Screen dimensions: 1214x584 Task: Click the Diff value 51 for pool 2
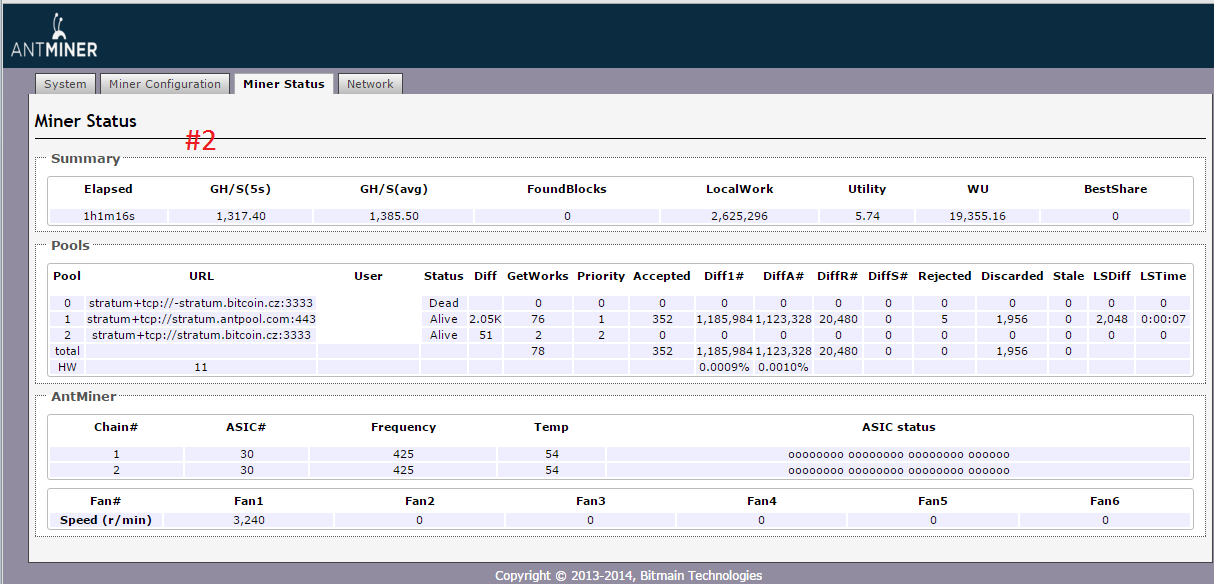pyautogui.click(x=485, y=335)
